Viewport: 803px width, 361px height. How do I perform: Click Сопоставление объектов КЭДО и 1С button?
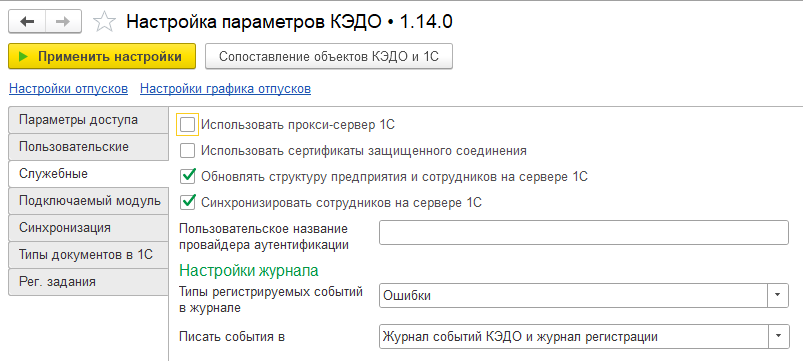(x=329, y=56)
